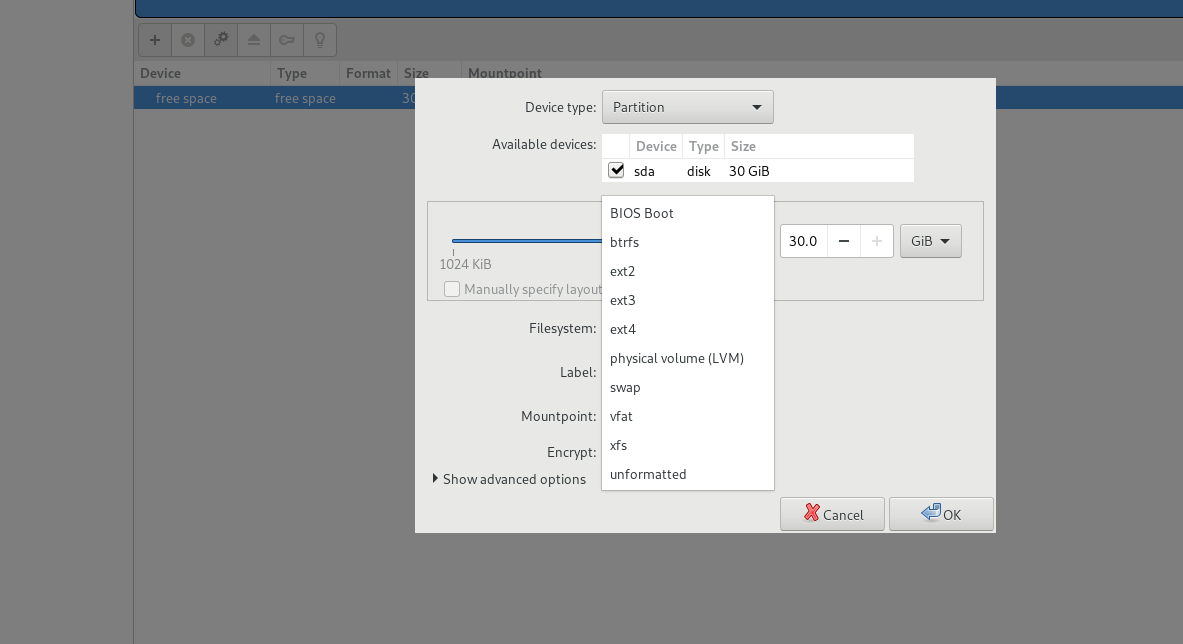Open the edit device gears icon
This screenshot has height=644, width=1183.
(221, 40)
